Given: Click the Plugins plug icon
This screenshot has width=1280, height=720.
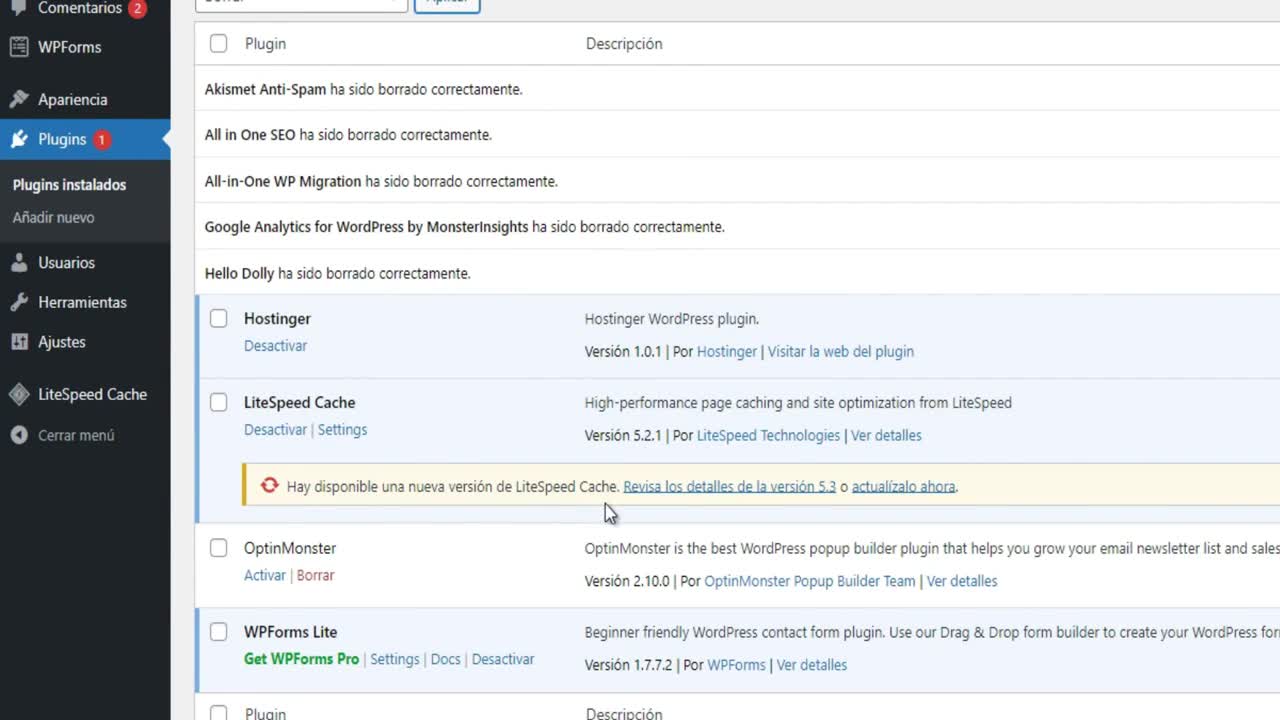Looking at the screenshot, I should (19, 139).
